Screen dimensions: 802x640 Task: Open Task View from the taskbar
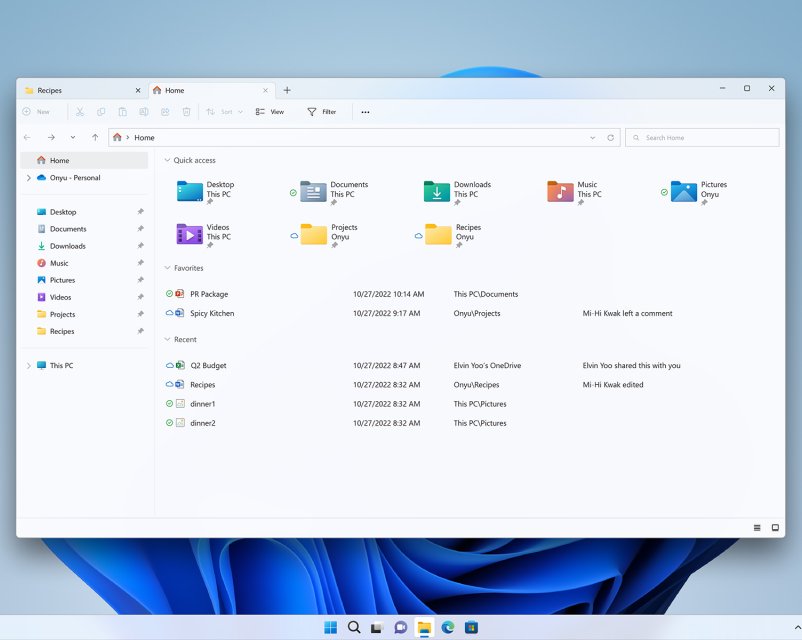(x=377, y=627)
